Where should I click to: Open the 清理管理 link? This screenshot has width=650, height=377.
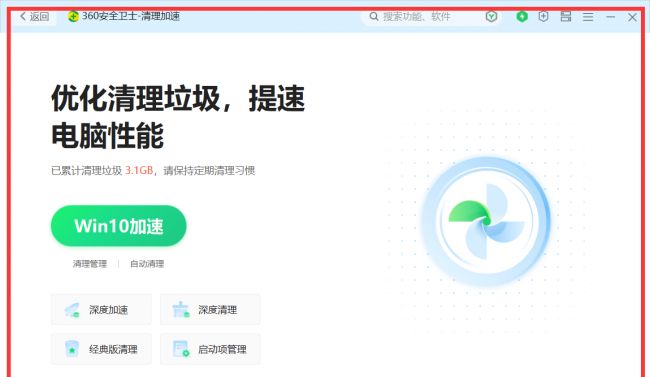click(90, 264)
